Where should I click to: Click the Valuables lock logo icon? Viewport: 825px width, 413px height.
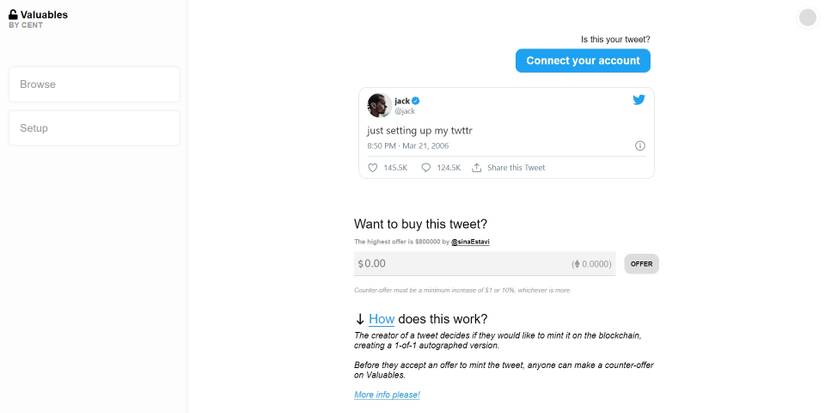coord(13,15)
